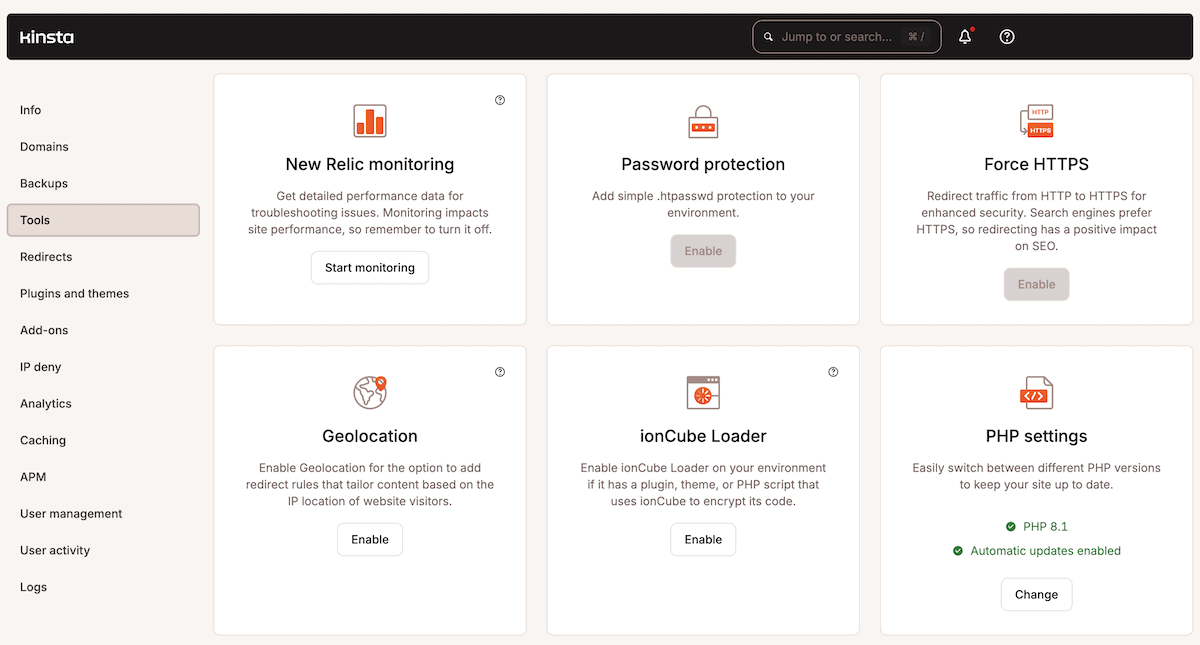Click Geolocation redirect rules description text
The image size is (1200, 645).
click(370, 484)
